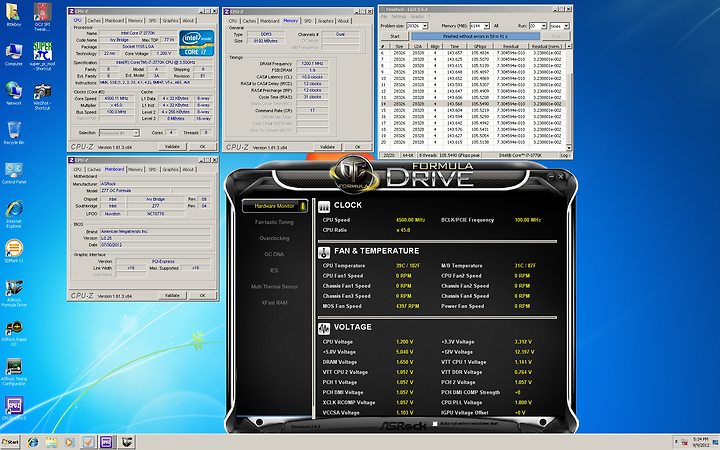This screenshot has height=450, width=720.
Task: Click the LinX finished progress bar
Action: 475,36
